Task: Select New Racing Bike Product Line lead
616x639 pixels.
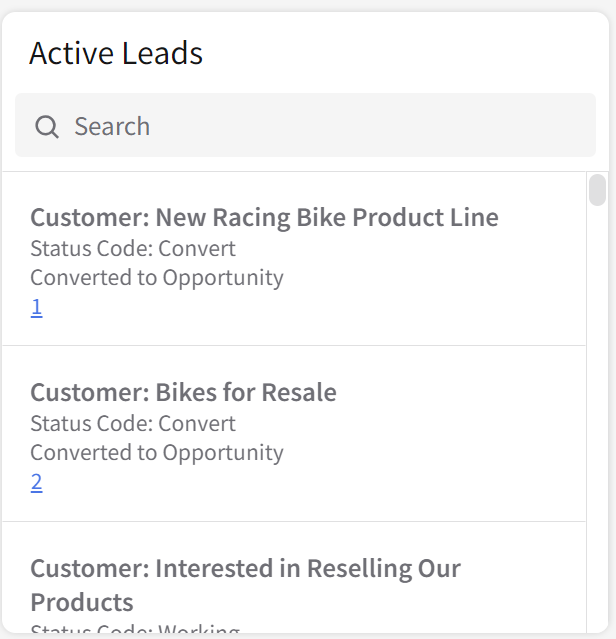Action: [x=264, y=217]
